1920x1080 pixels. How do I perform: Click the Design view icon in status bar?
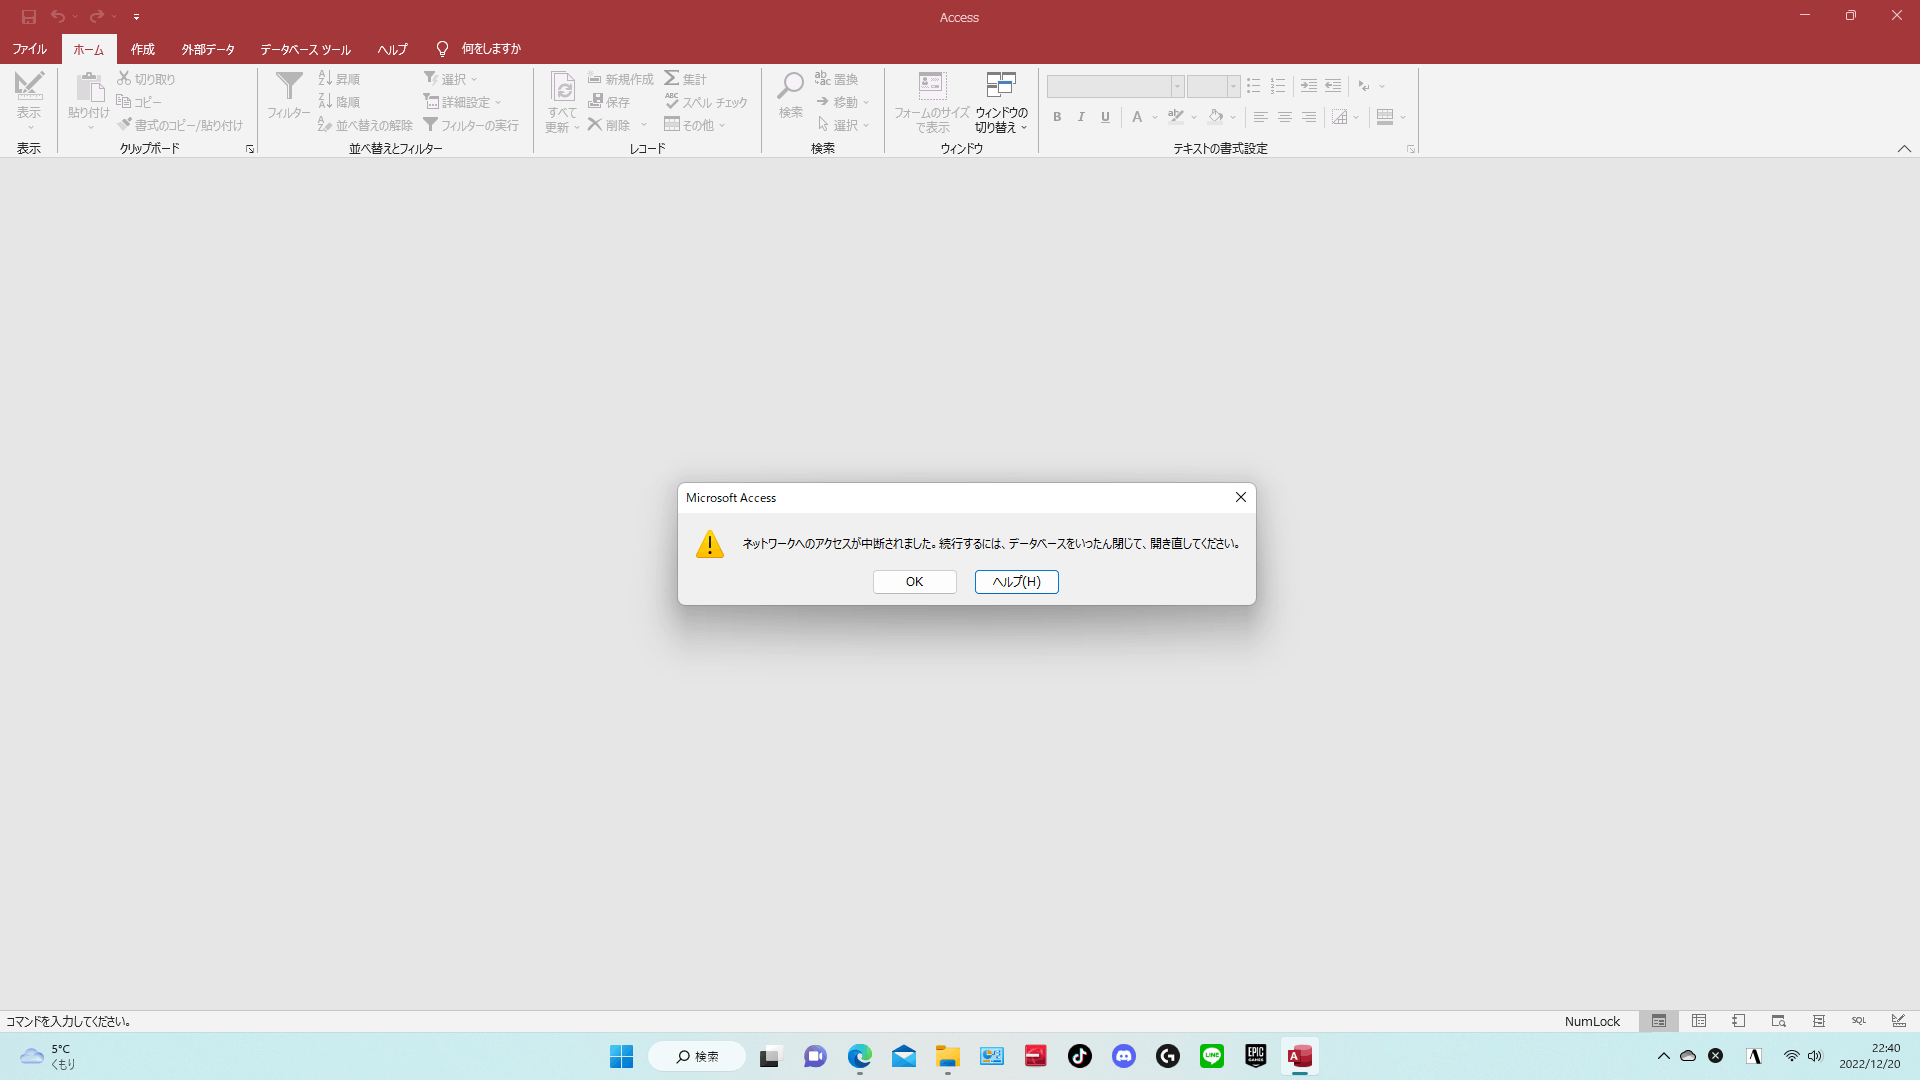1898,1021
